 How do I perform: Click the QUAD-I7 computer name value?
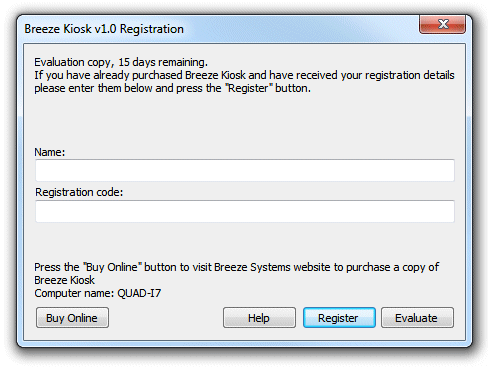pos(139,293)
